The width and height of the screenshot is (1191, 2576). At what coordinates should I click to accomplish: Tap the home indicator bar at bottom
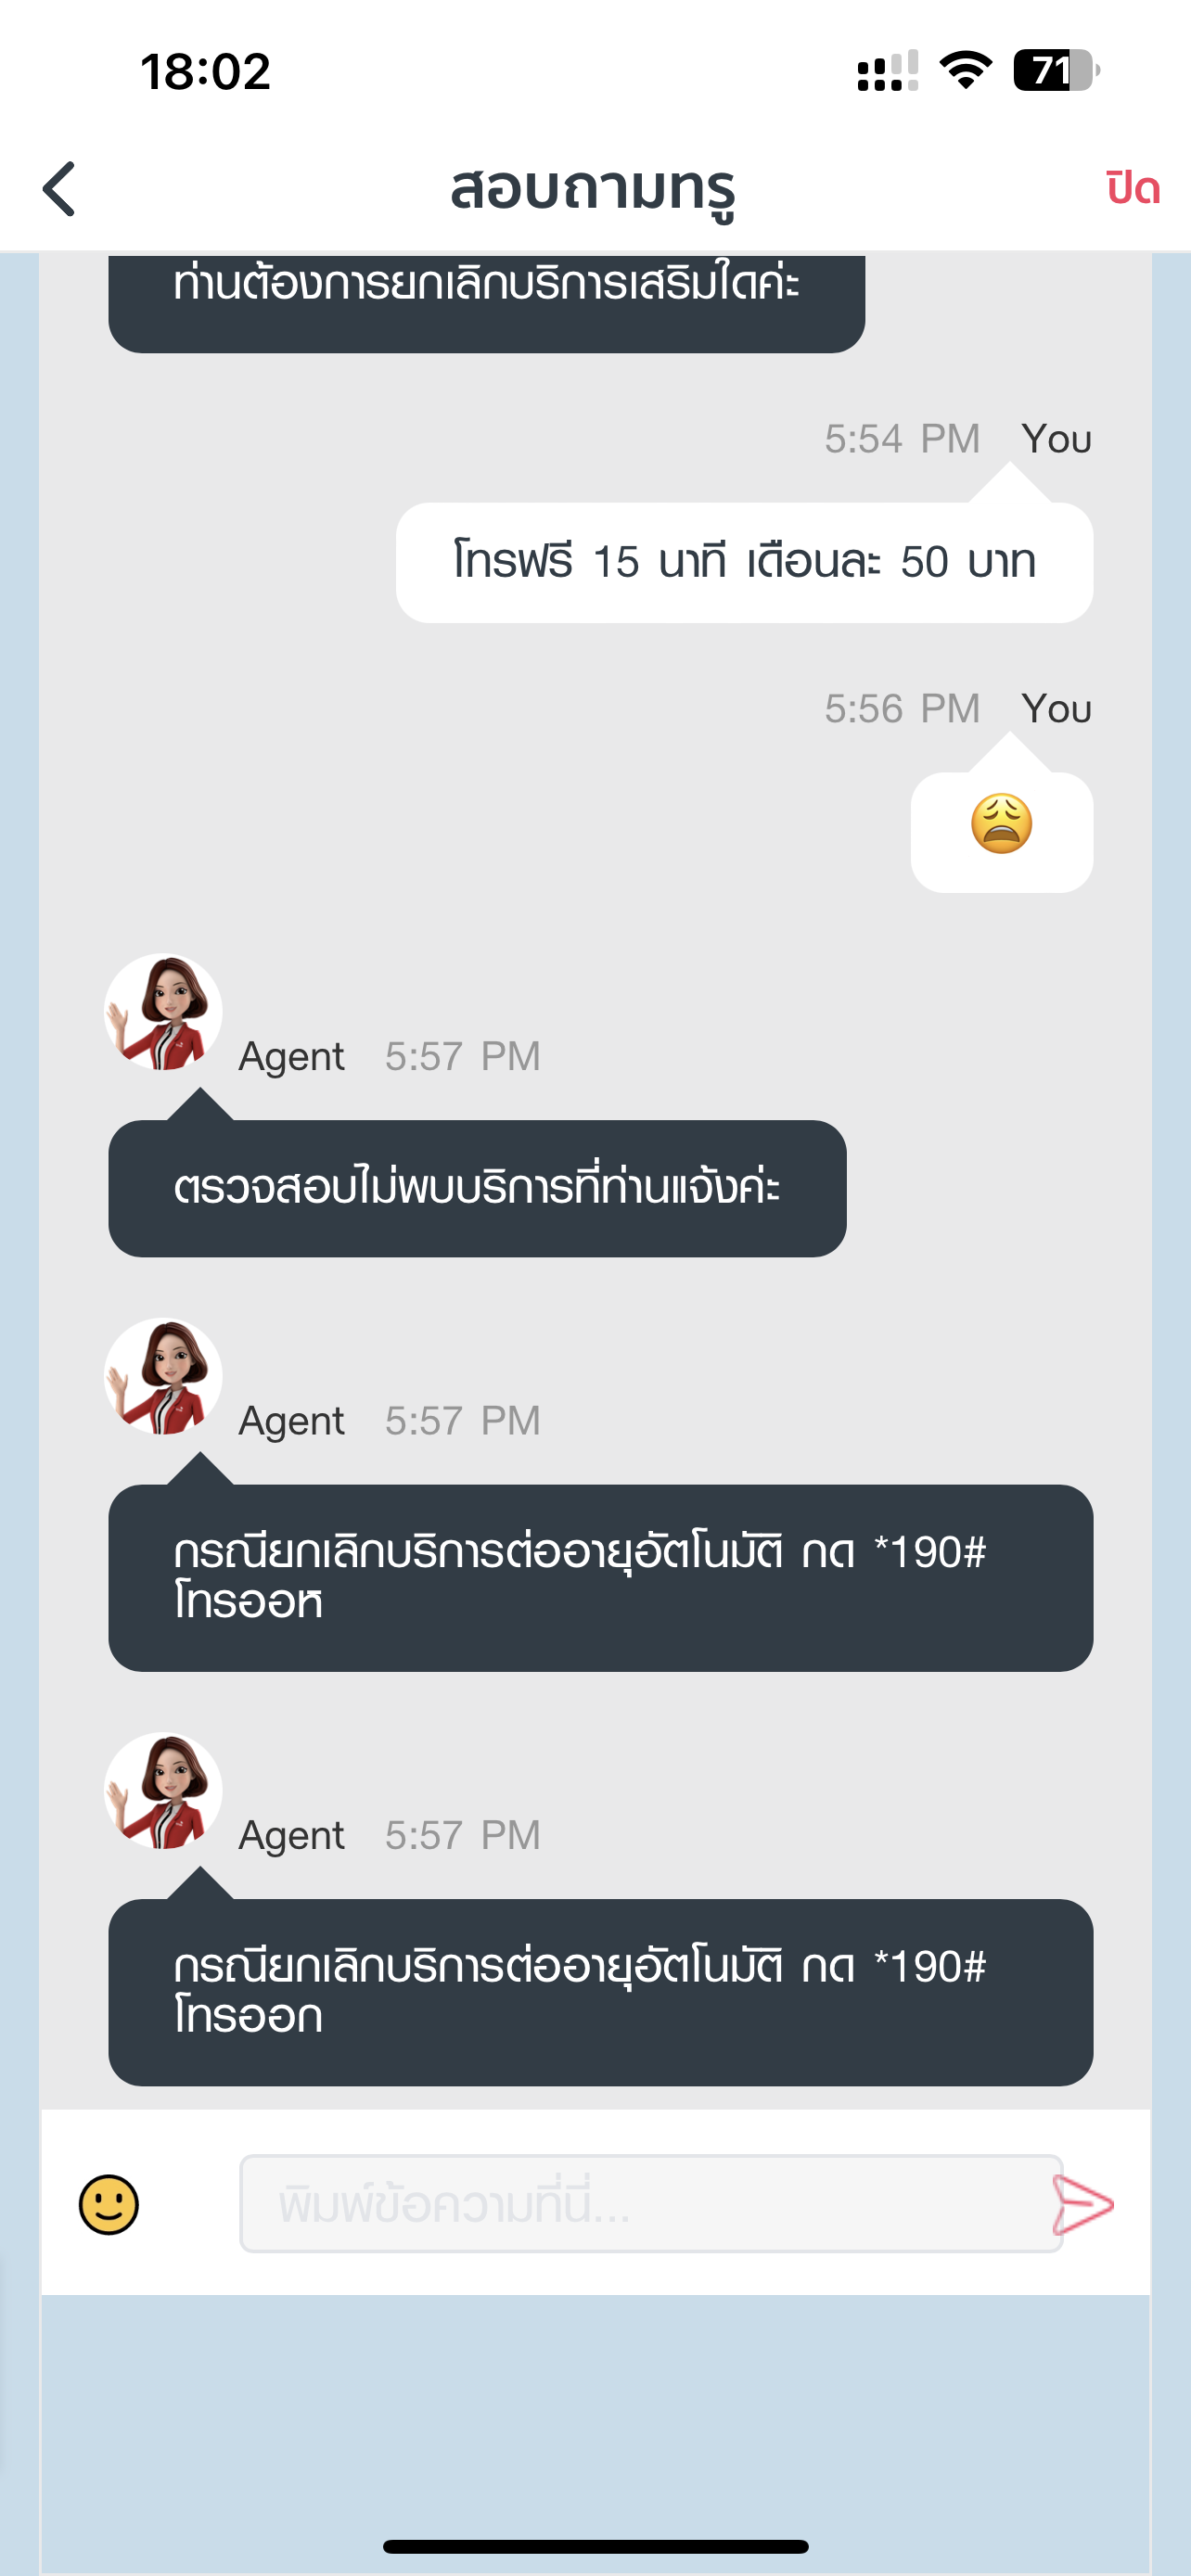pos(595,2545)
